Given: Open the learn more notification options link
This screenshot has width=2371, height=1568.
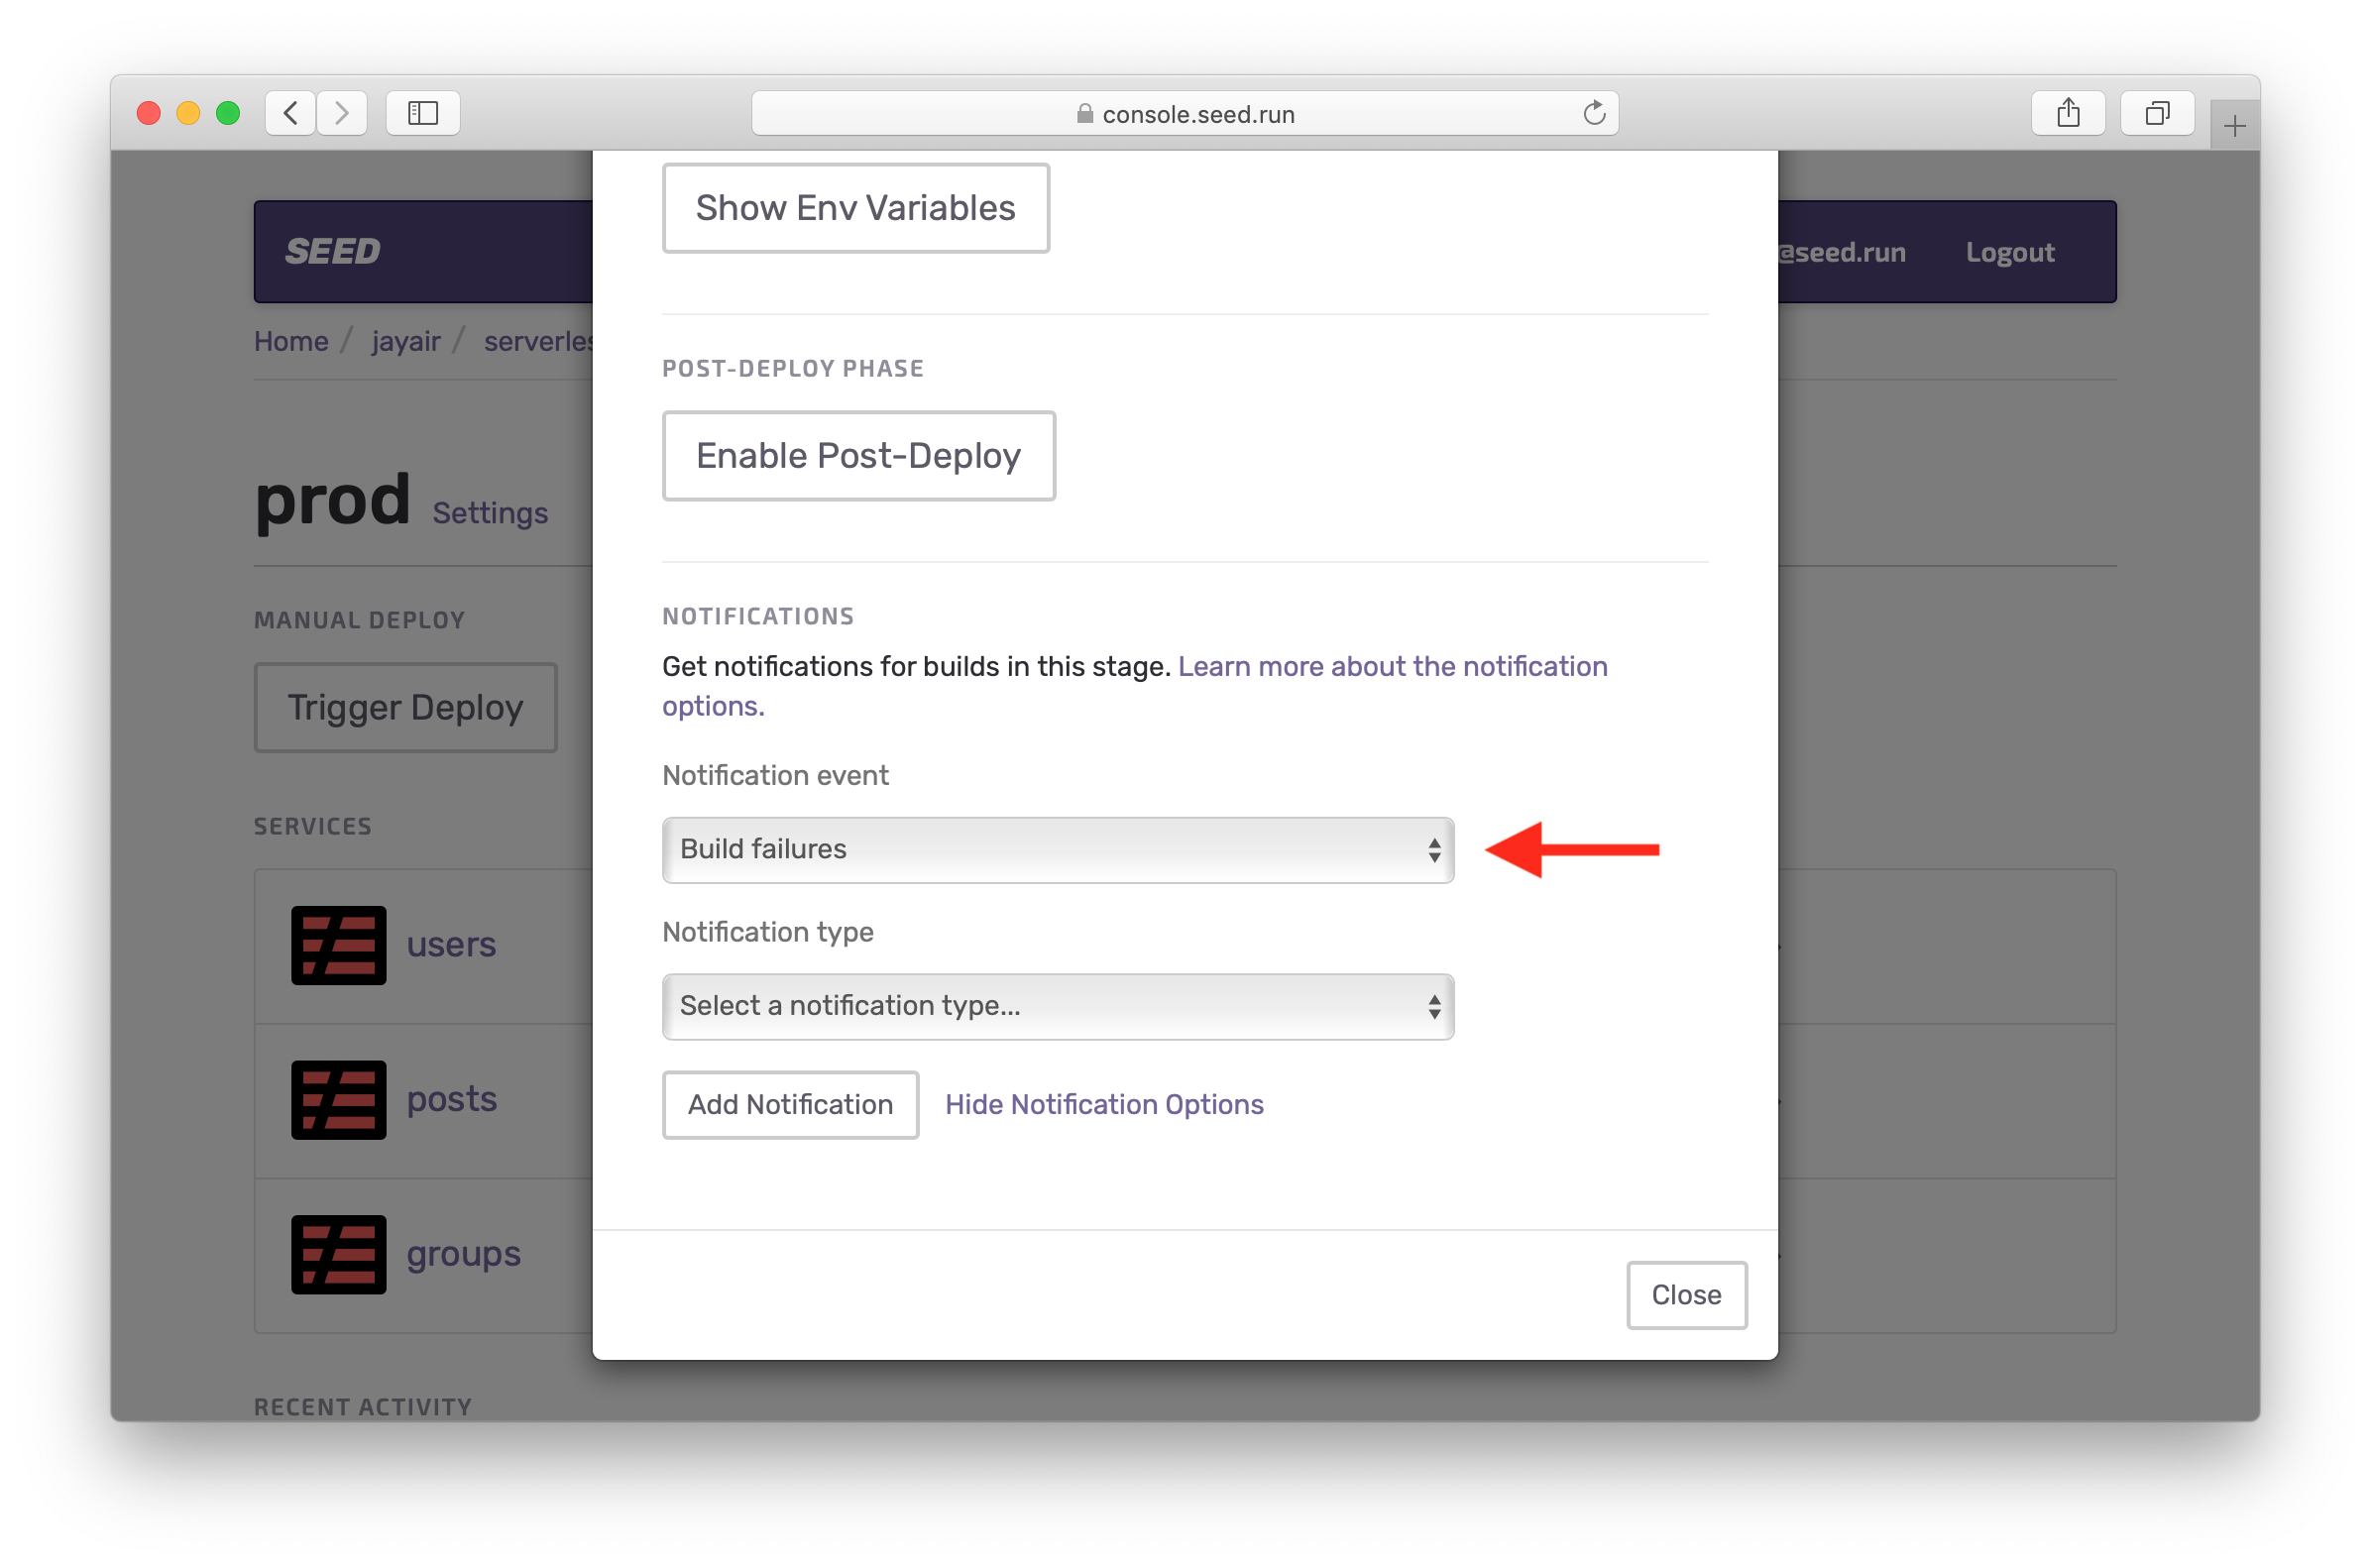Looking at the screenshot, I should point(1392,666).
